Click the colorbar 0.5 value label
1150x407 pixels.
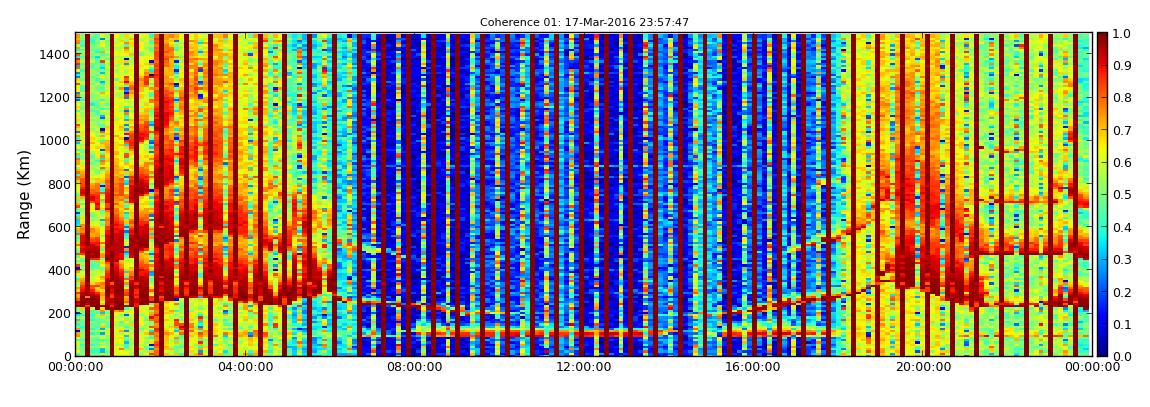[x=1122, y=195]
